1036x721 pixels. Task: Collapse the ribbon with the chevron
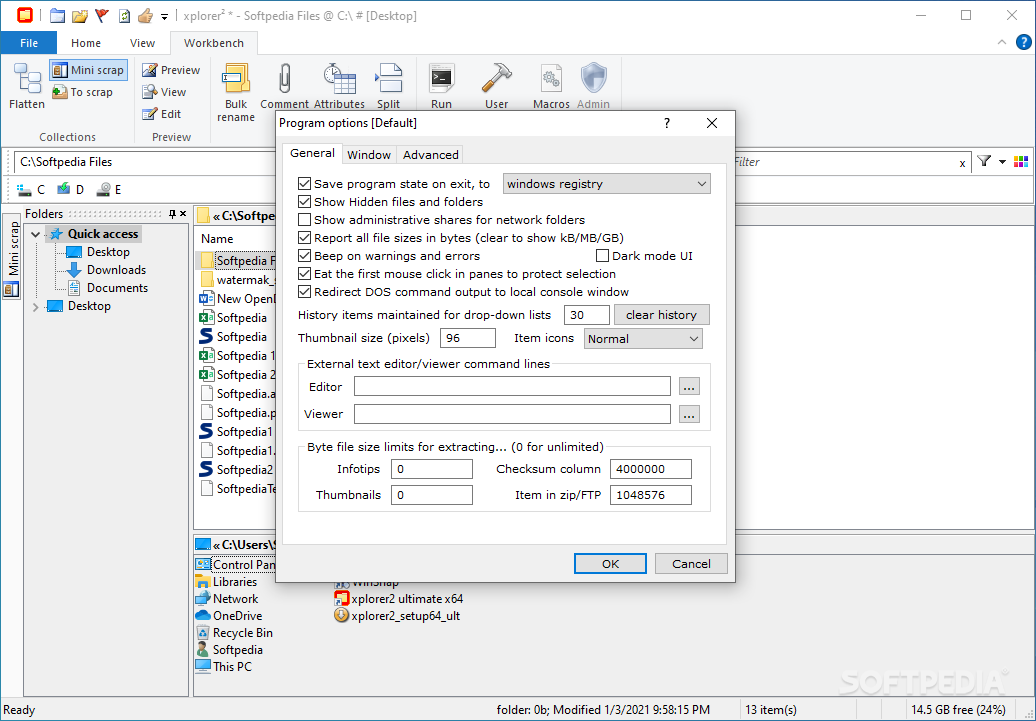point(1002,42)
